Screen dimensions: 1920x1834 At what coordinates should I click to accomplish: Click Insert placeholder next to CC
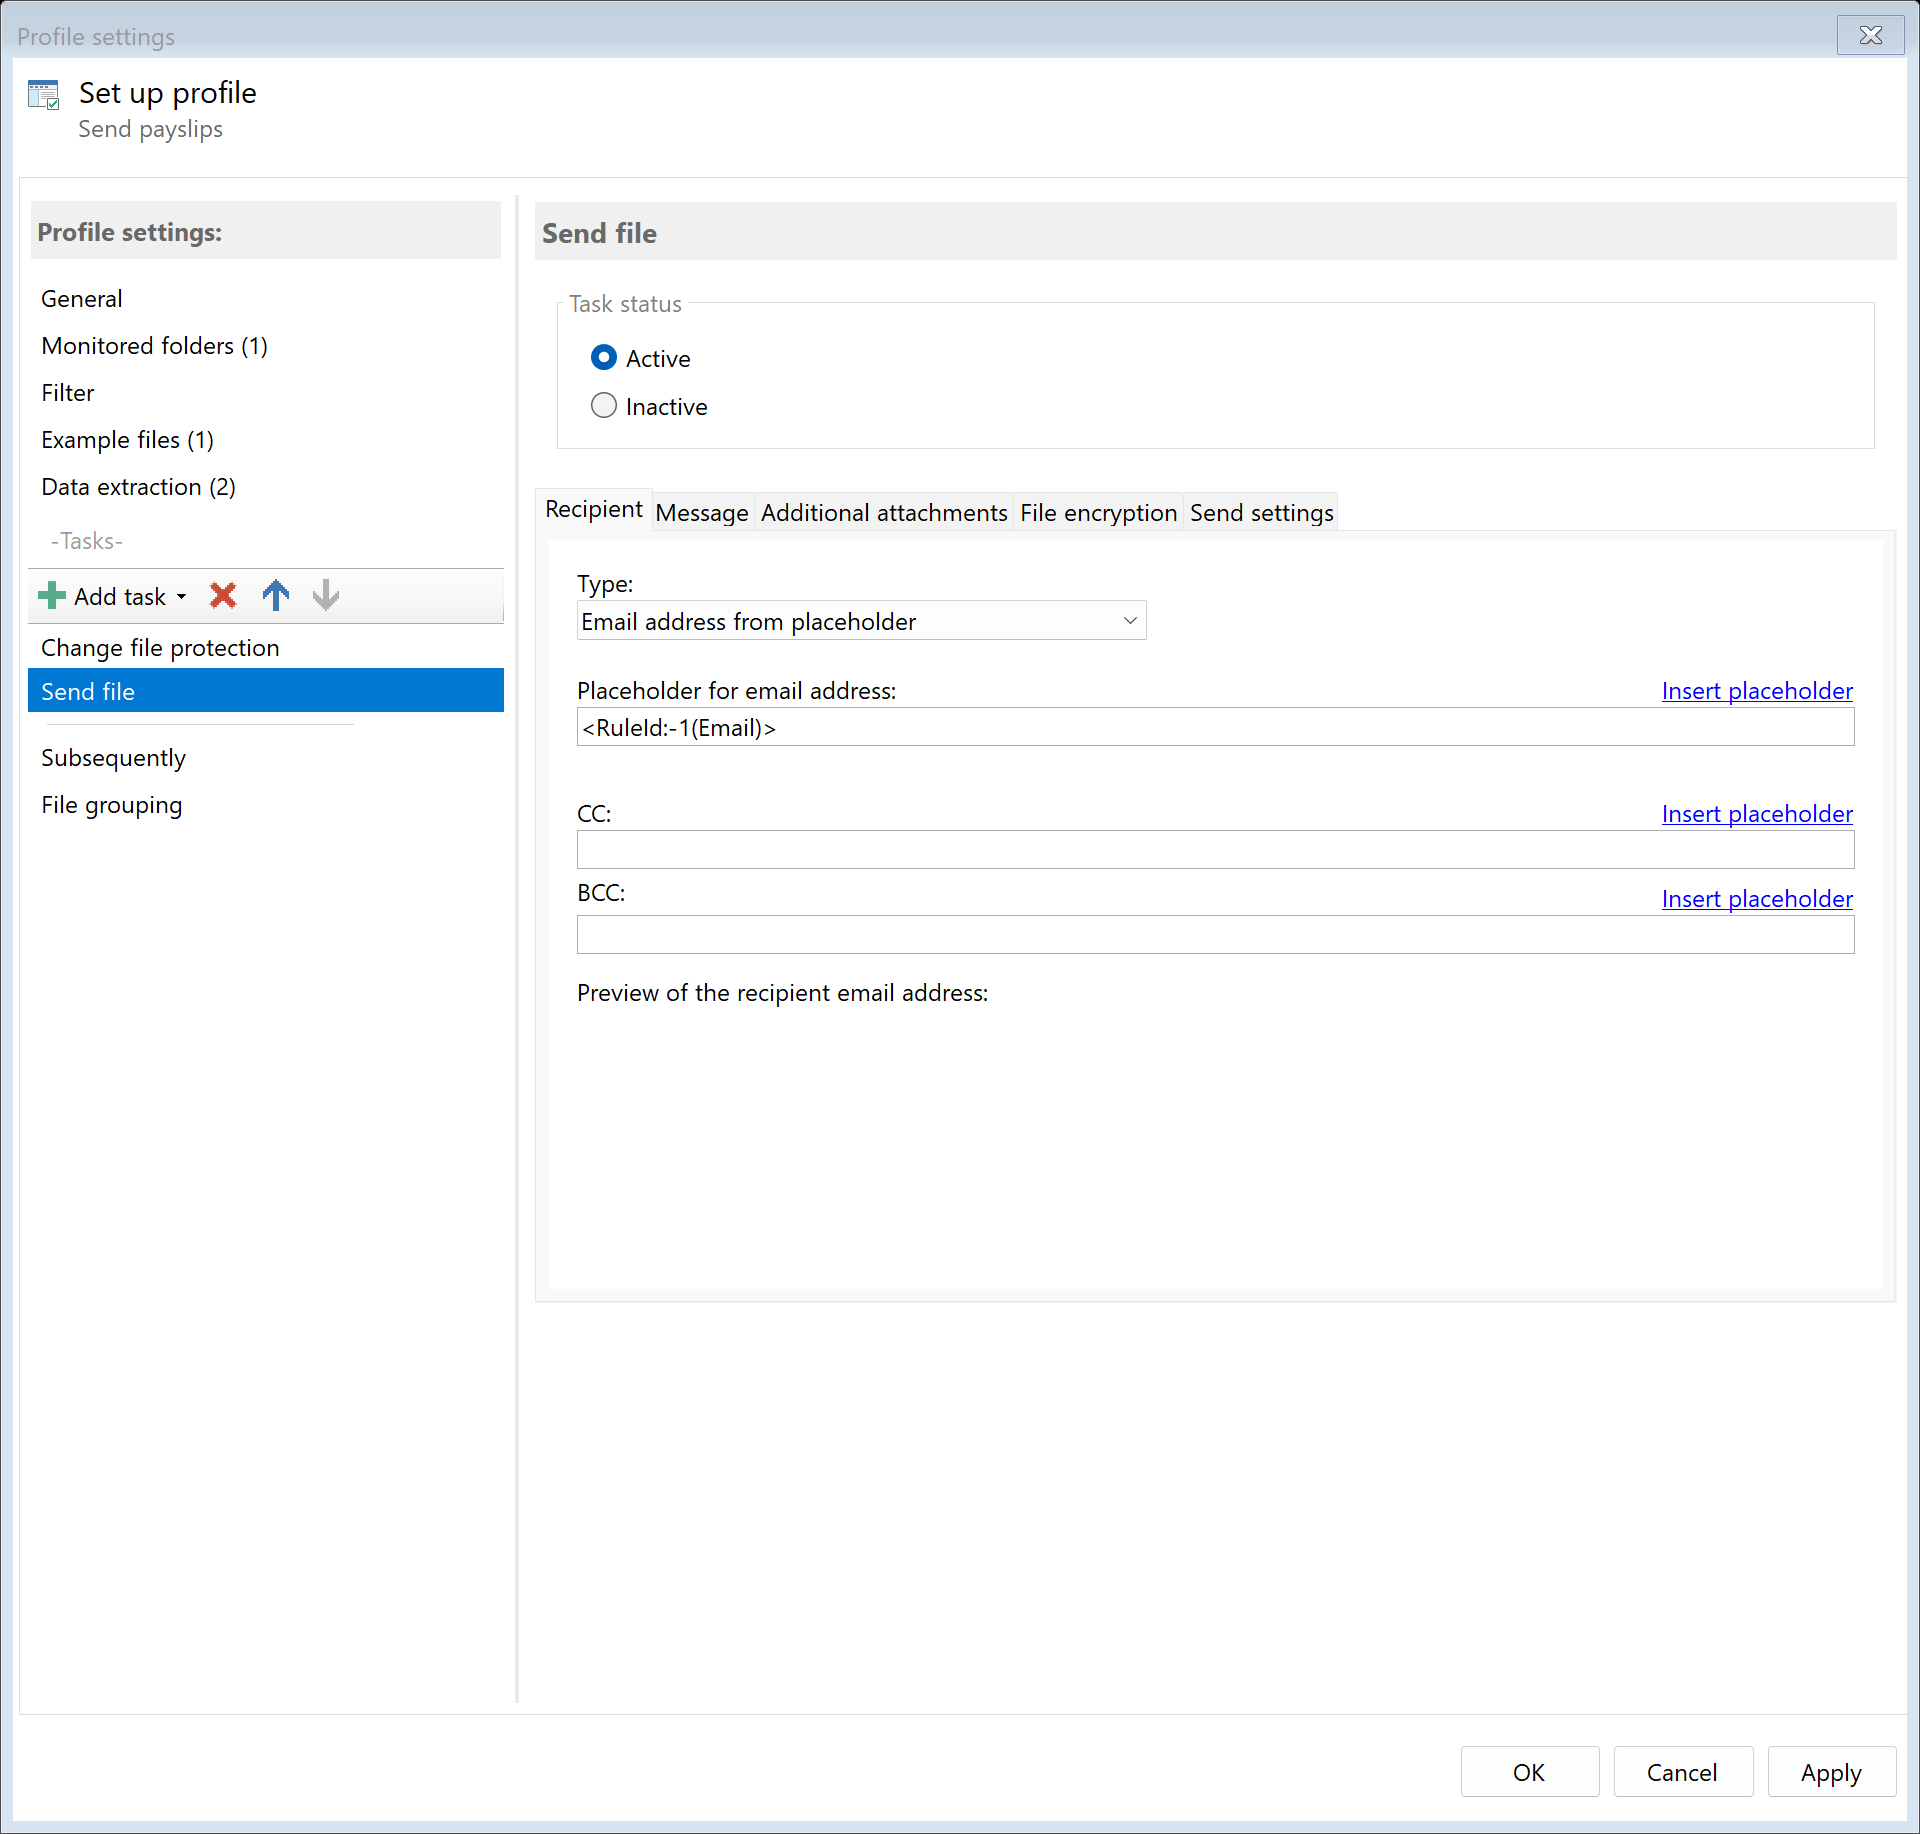tap(1756, 813)
